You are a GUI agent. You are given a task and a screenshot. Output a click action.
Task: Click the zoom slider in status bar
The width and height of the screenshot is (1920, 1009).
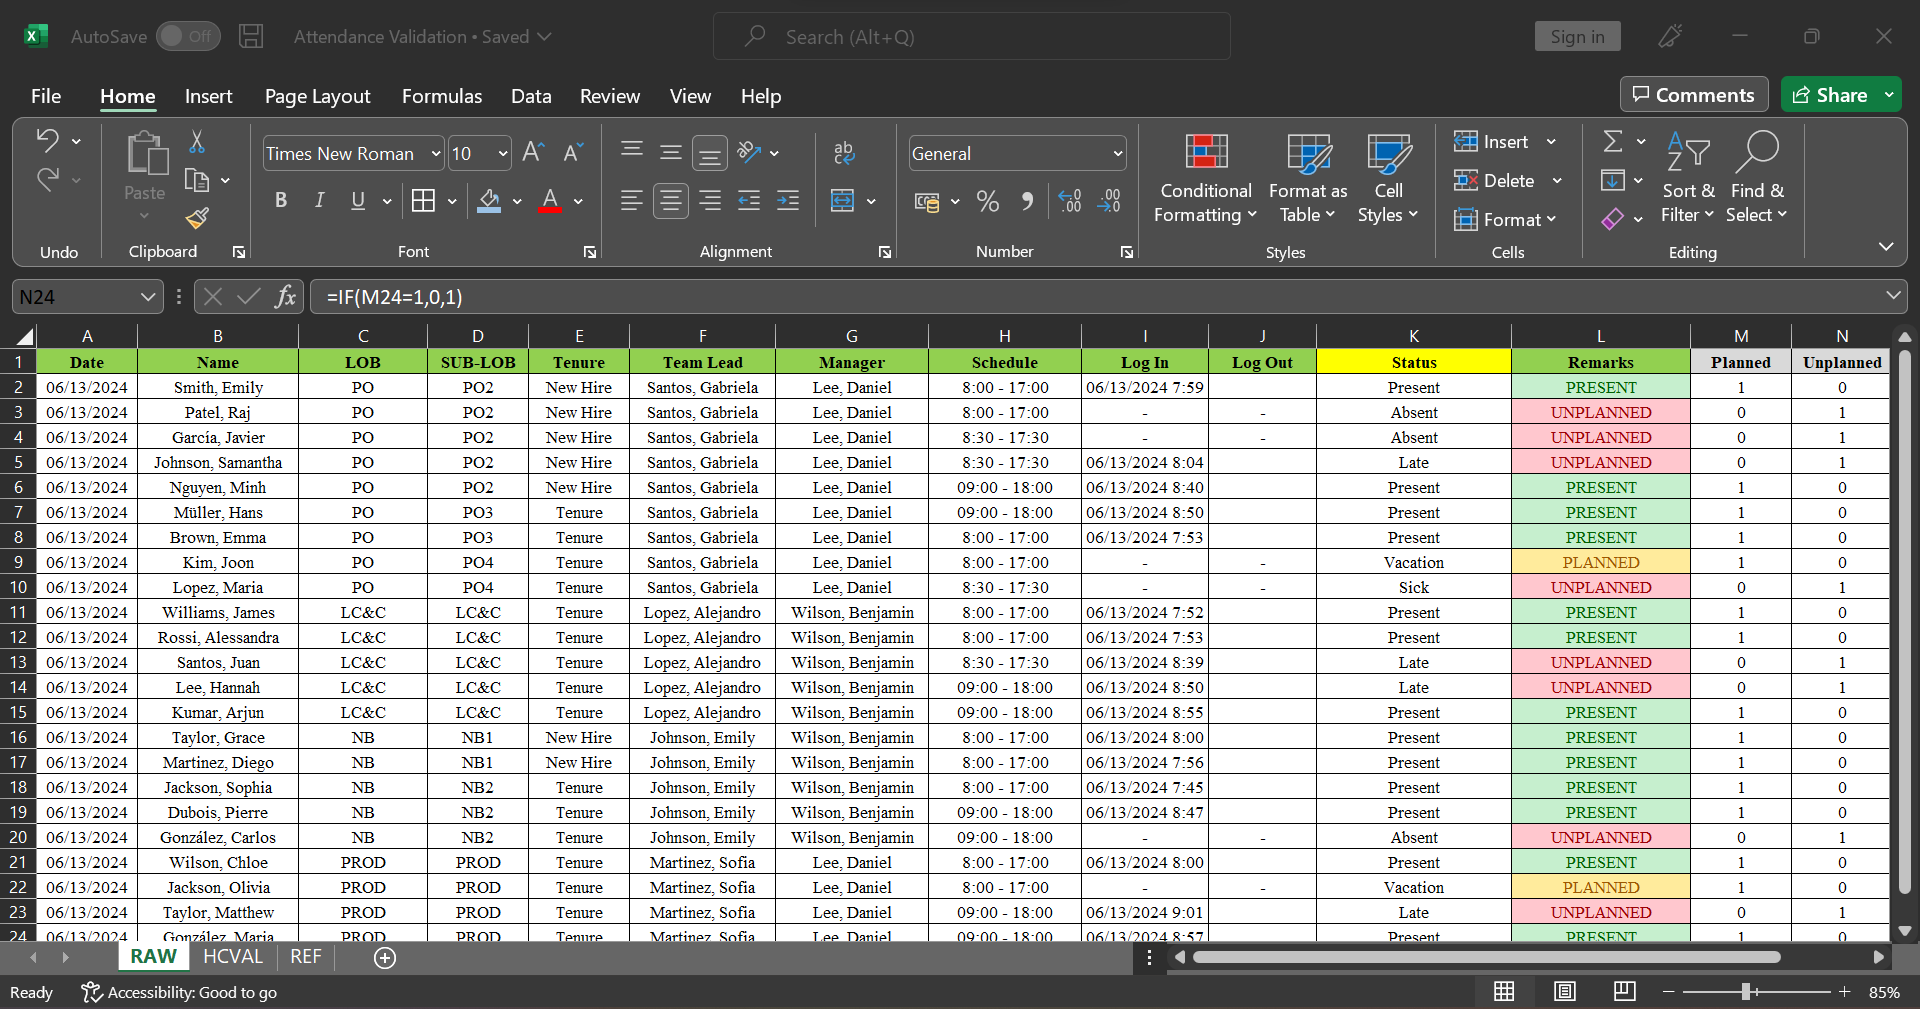click(x=1746, y=992)
